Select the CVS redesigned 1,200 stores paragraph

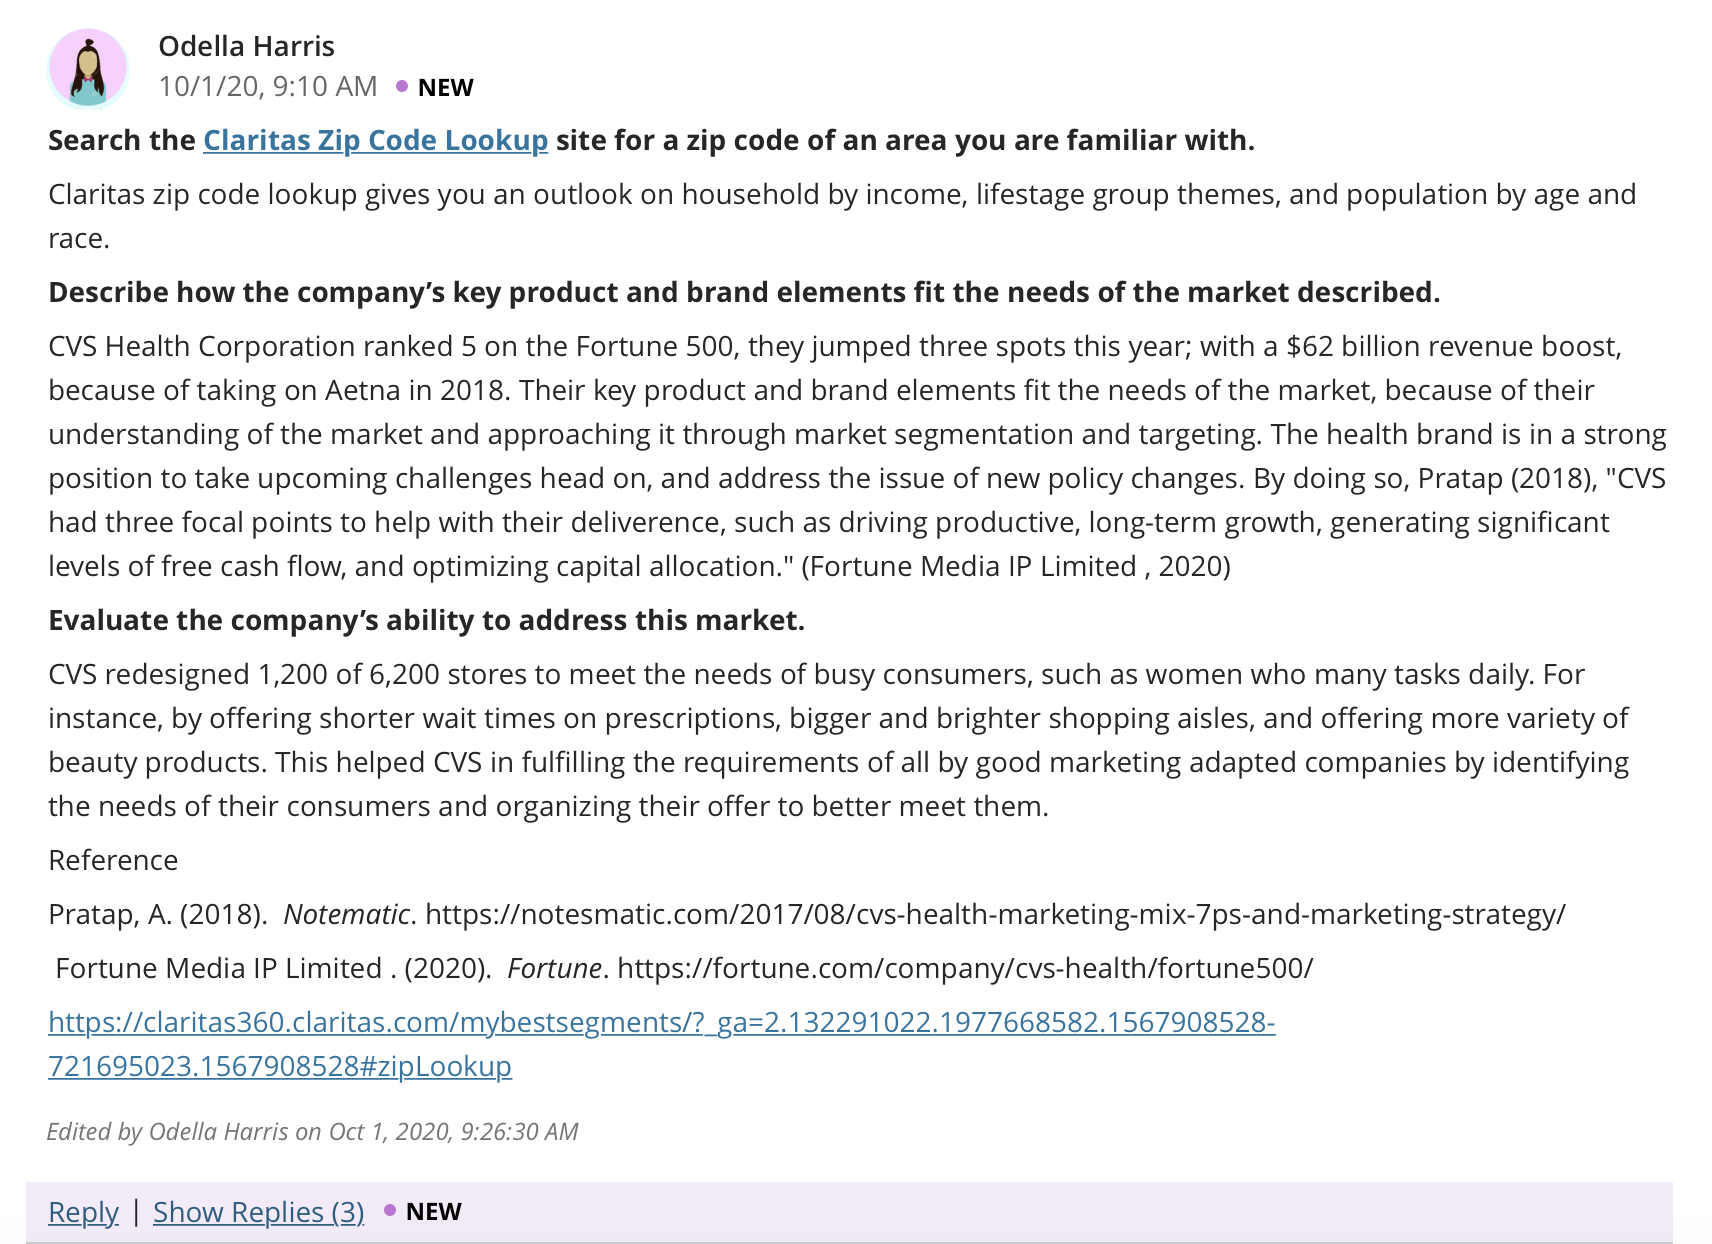coord(839,740)
